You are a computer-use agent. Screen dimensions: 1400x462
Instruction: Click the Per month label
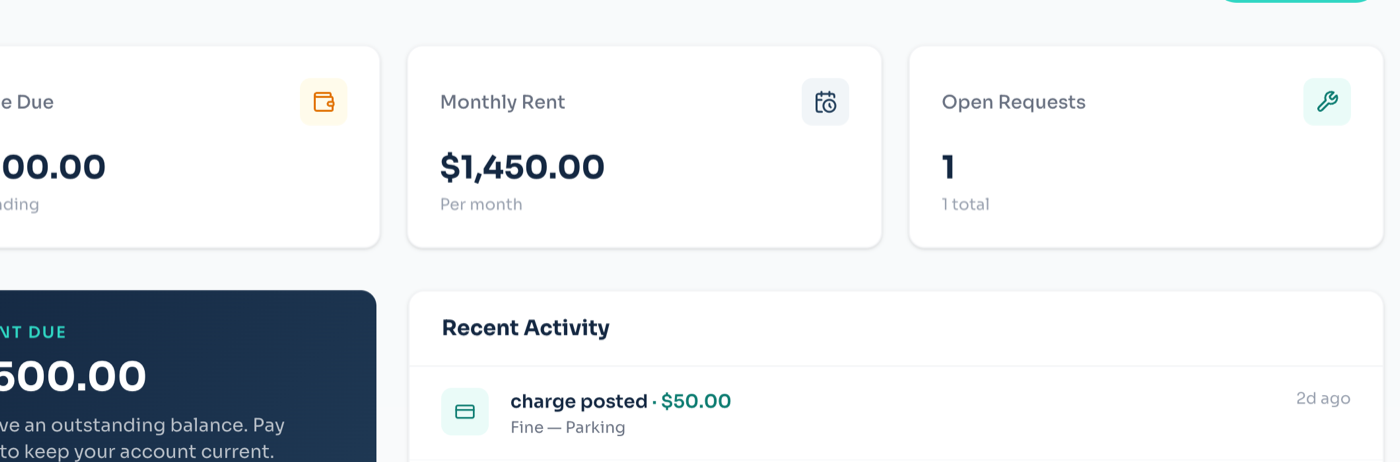tap(481, 204)
